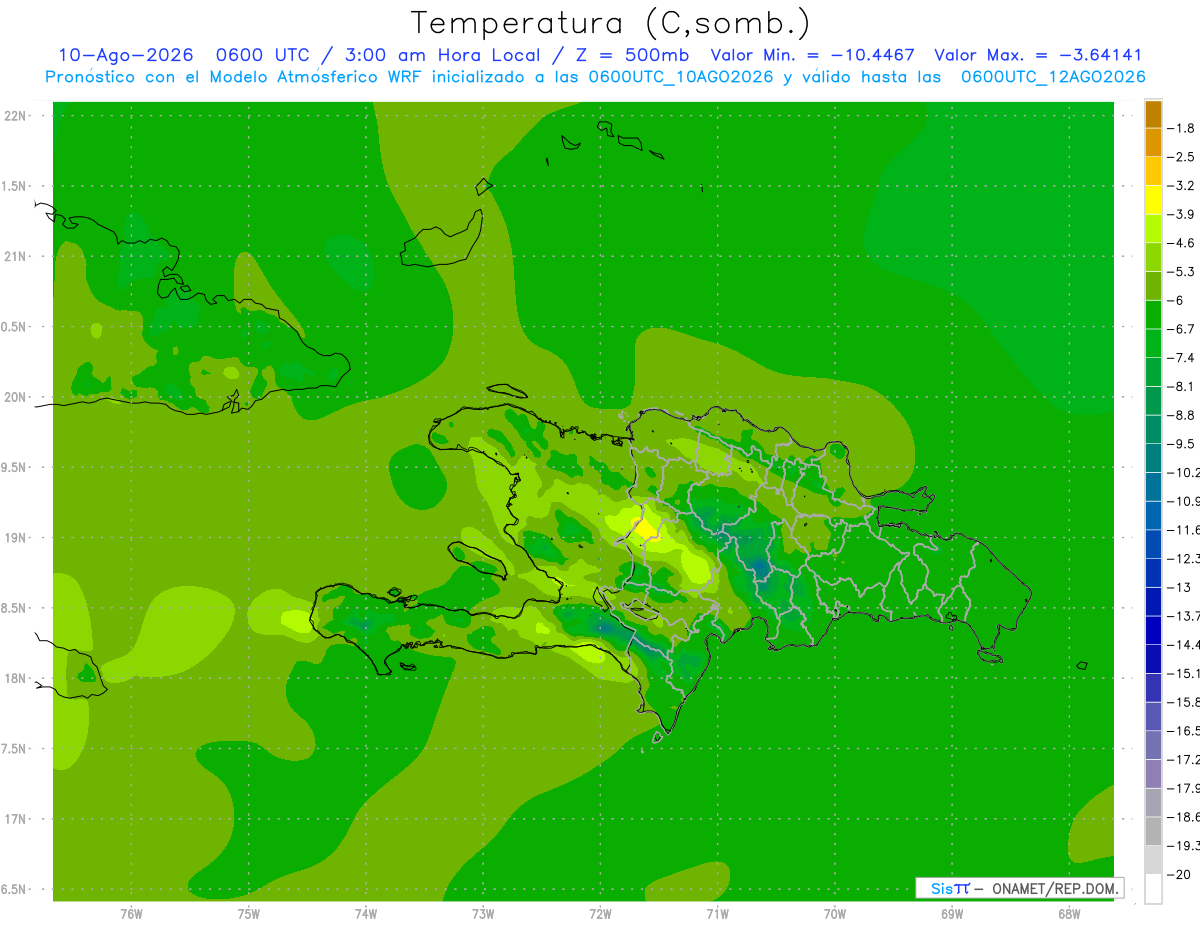Click the 'Temperatura (C,somb.)' map title
This screenshot has height=927, width=1200.
pos(611,23)
